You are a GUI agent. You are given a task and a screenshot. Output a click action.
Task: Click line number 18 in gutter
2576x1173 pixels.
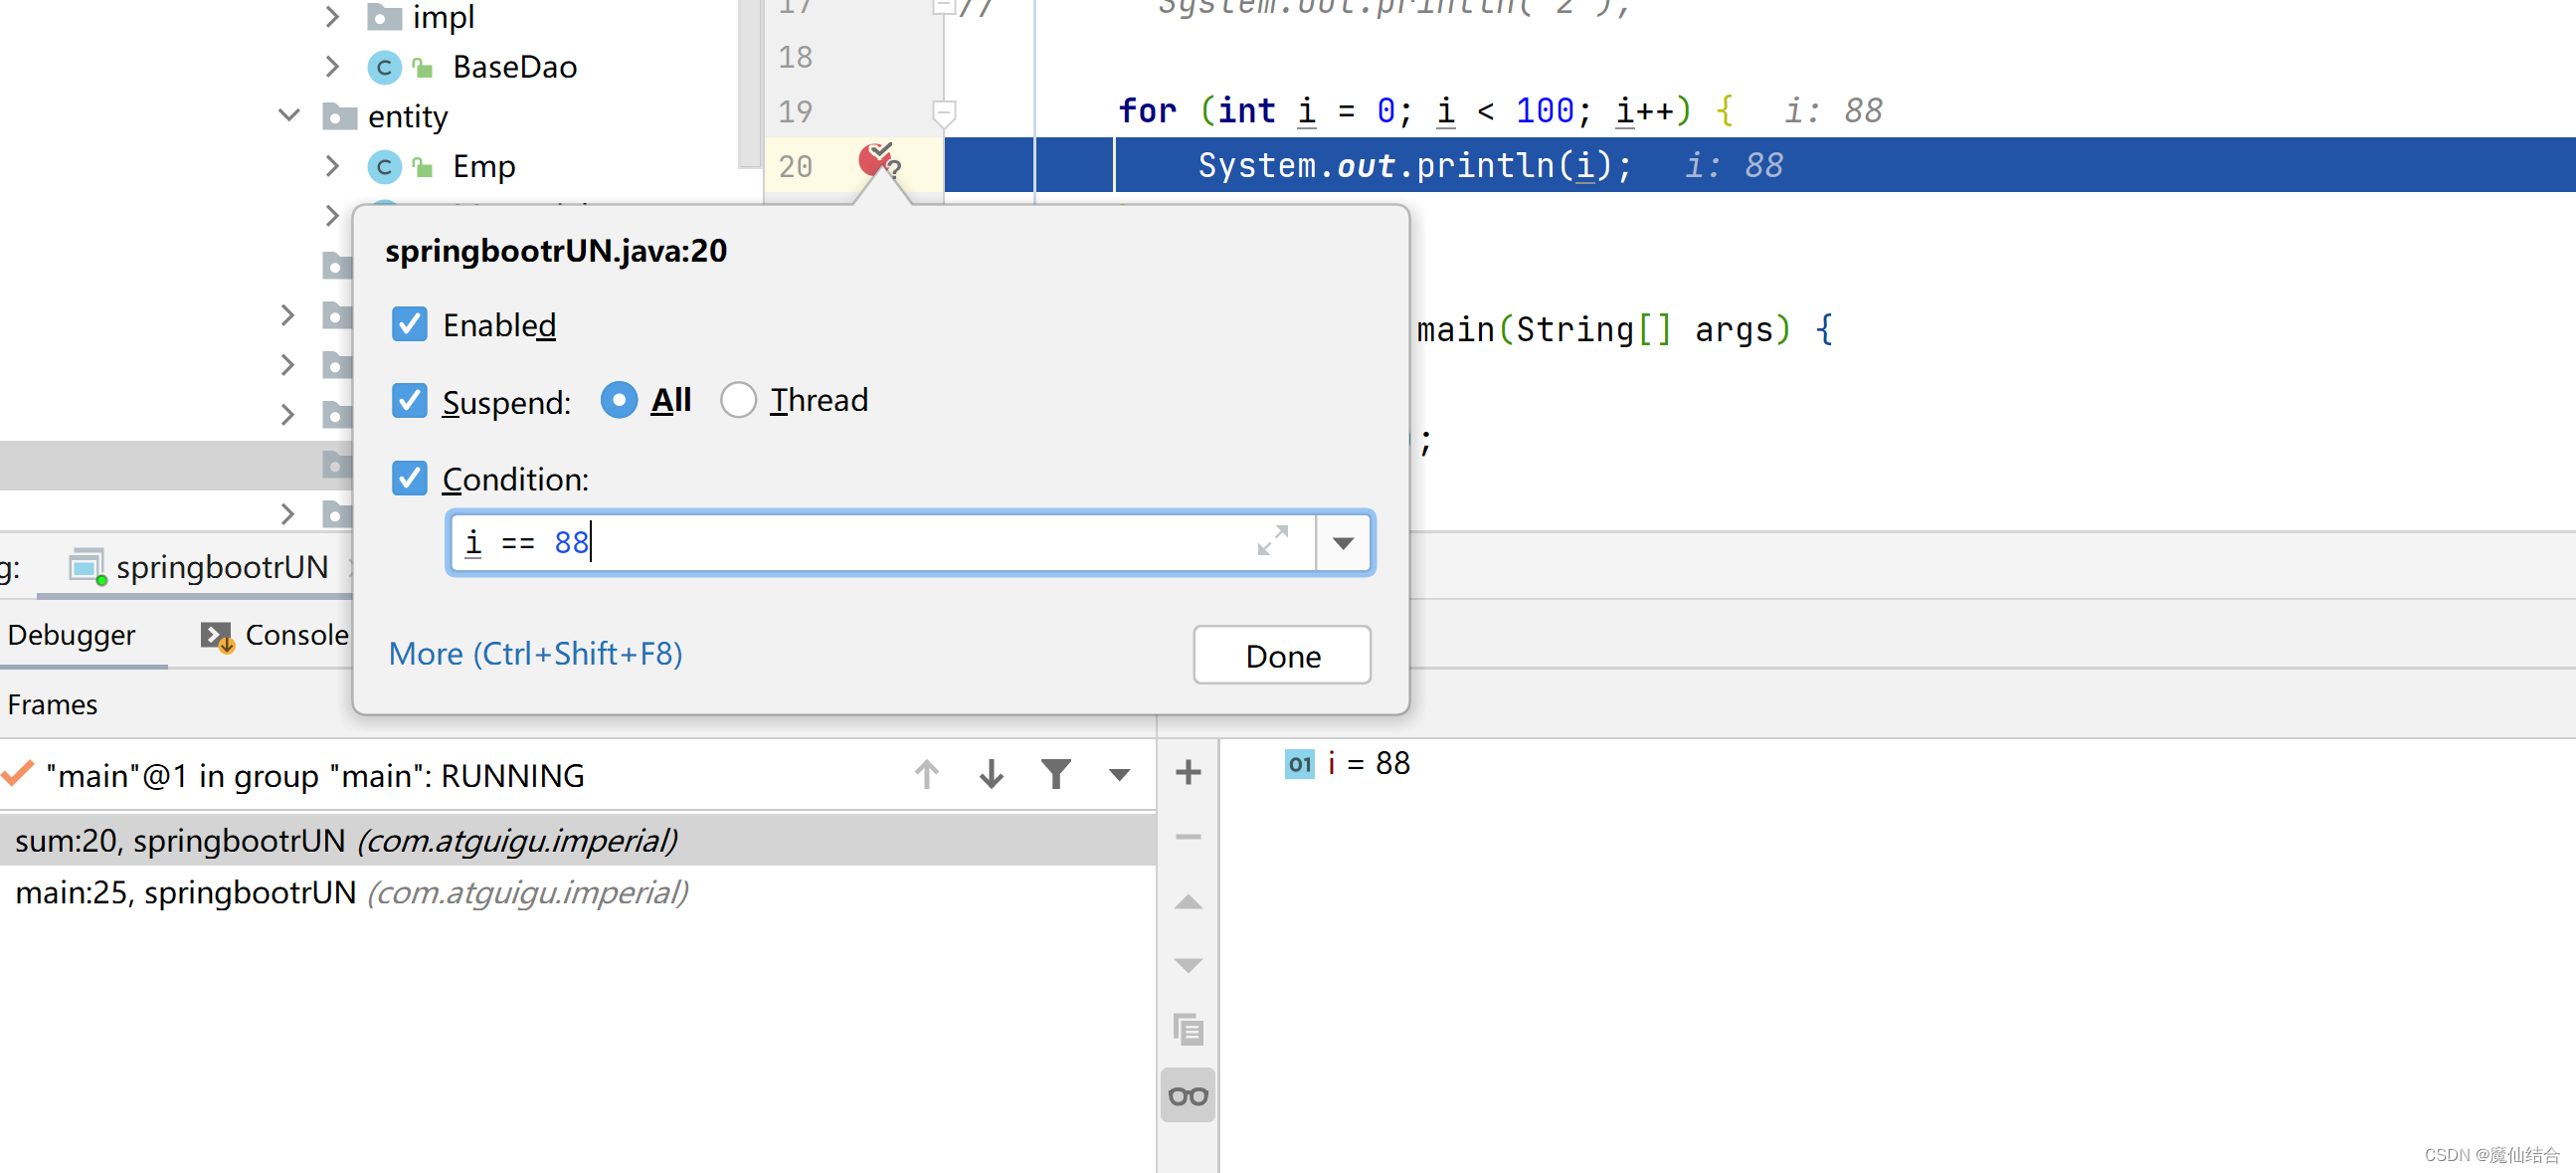tap(795, 57)
